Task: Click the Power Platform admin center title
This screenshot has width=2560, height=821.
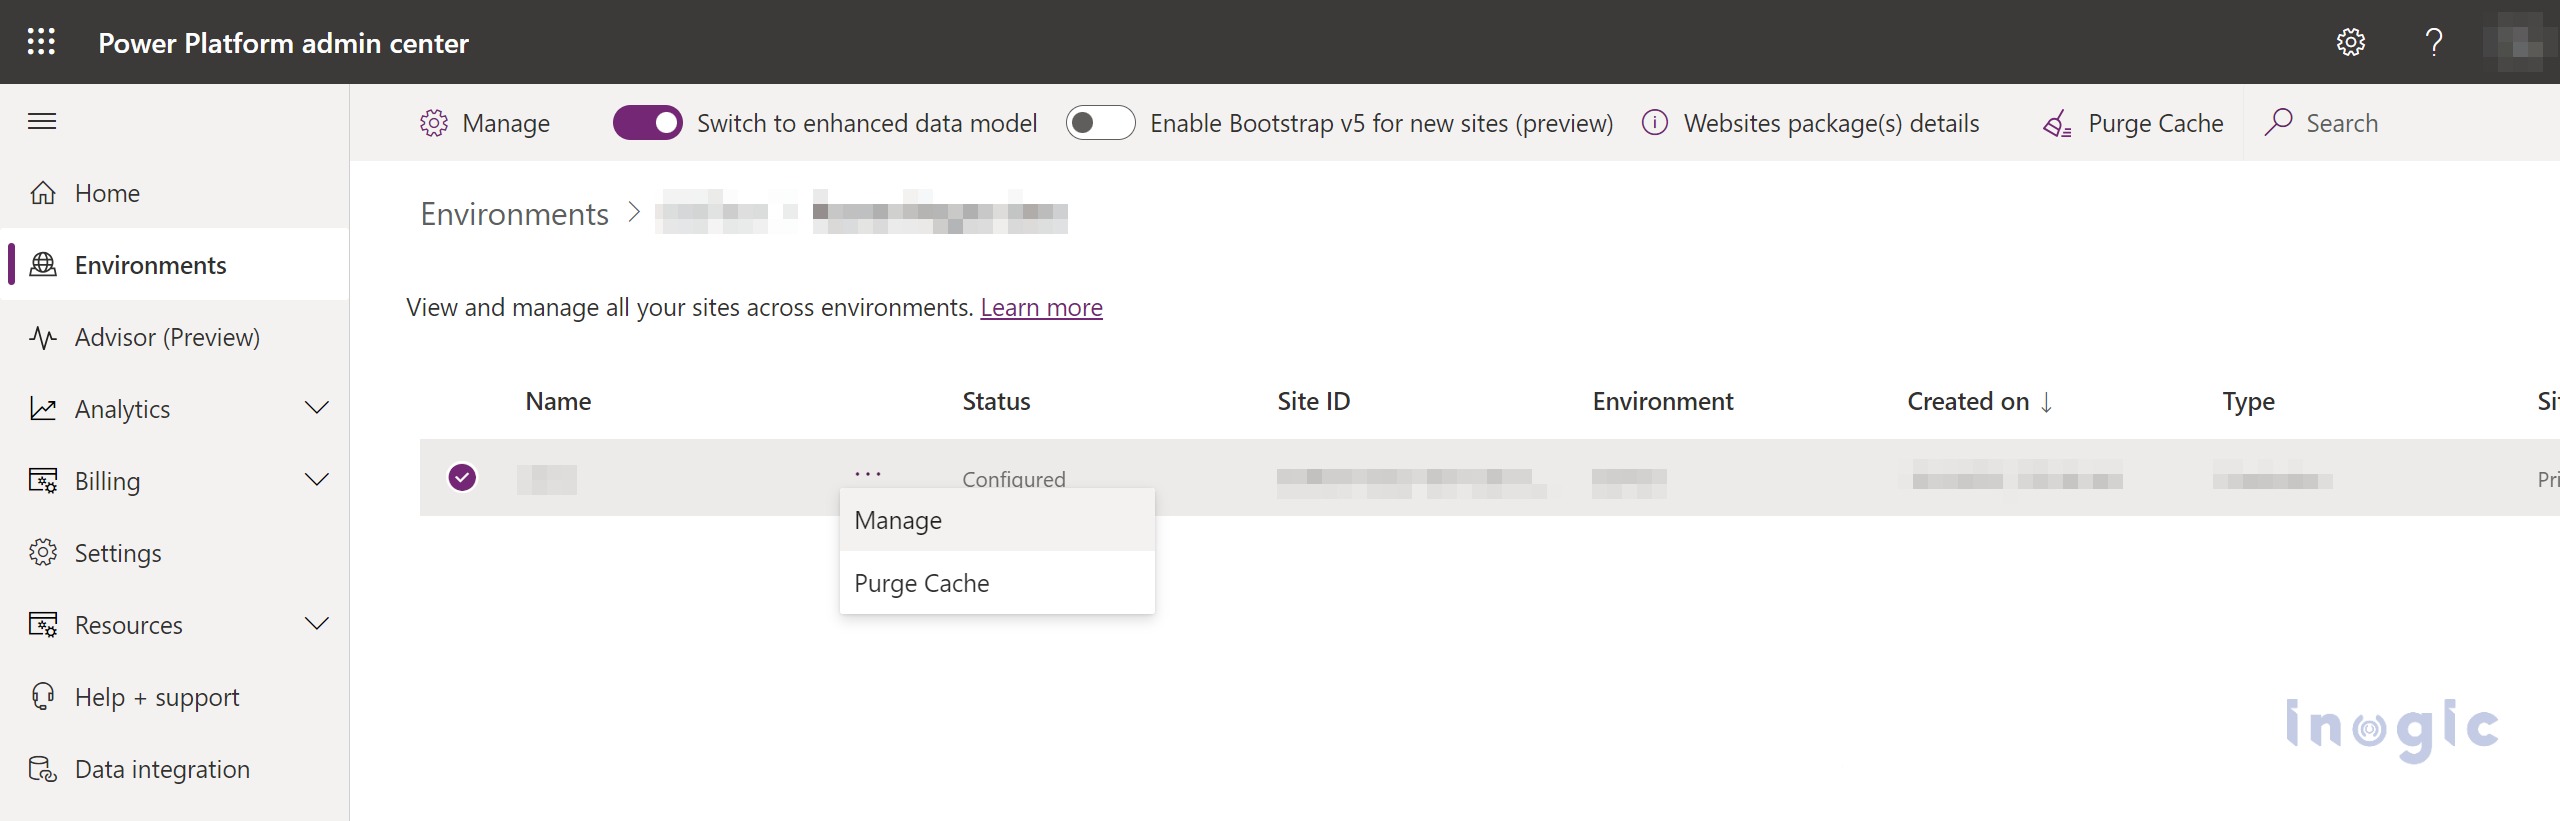Action: [283, 43]
